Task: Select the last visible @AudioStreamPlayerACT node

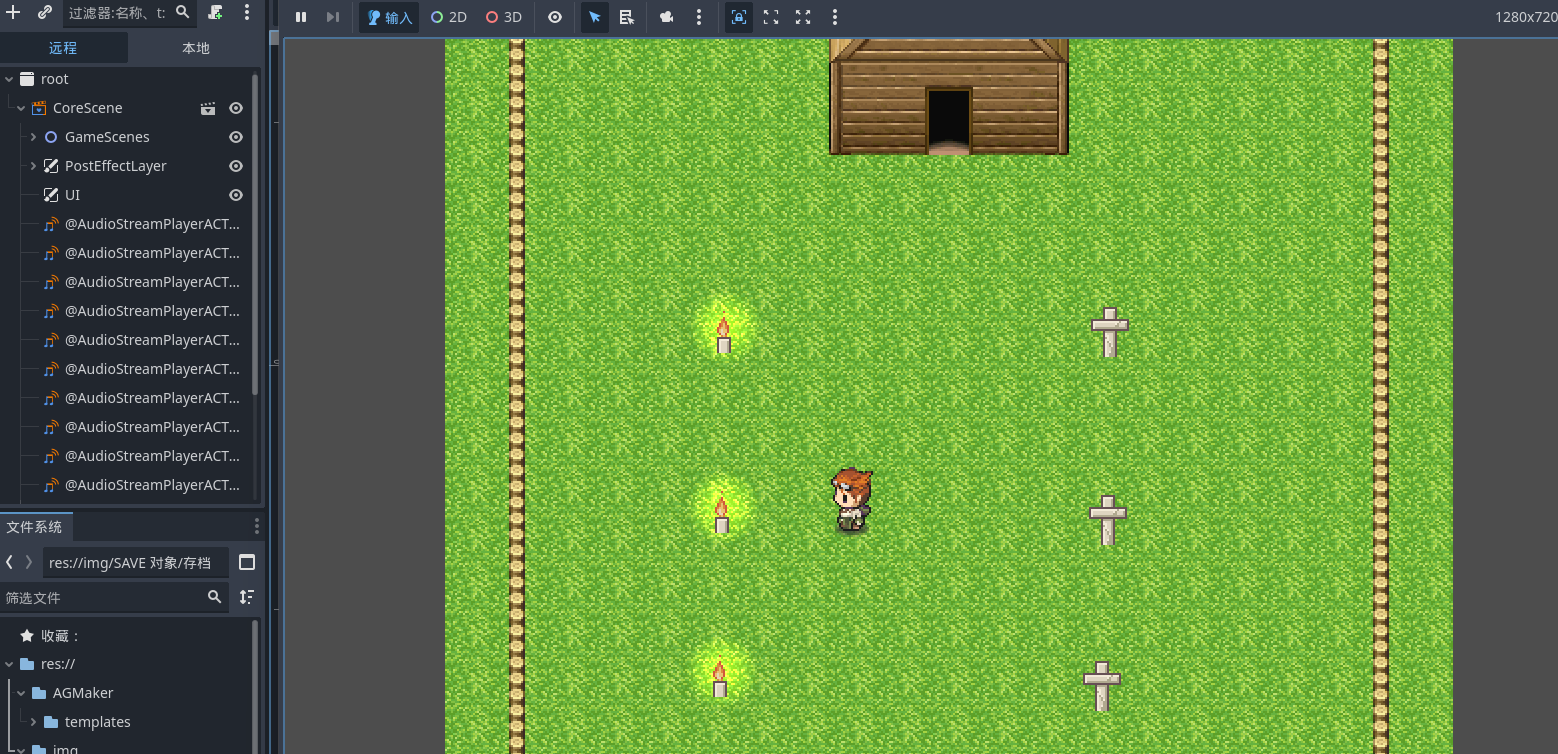Action: 152,485
